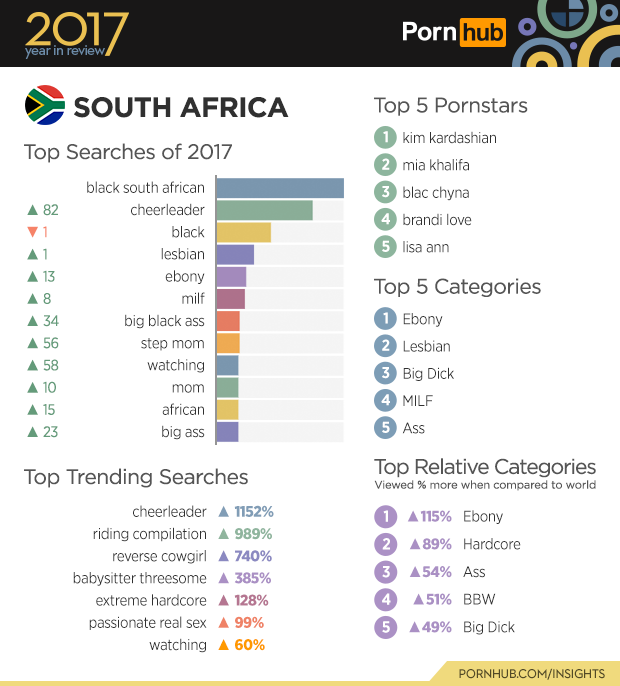Click the 'Top Searches of 2017' heading

point(128,152)
